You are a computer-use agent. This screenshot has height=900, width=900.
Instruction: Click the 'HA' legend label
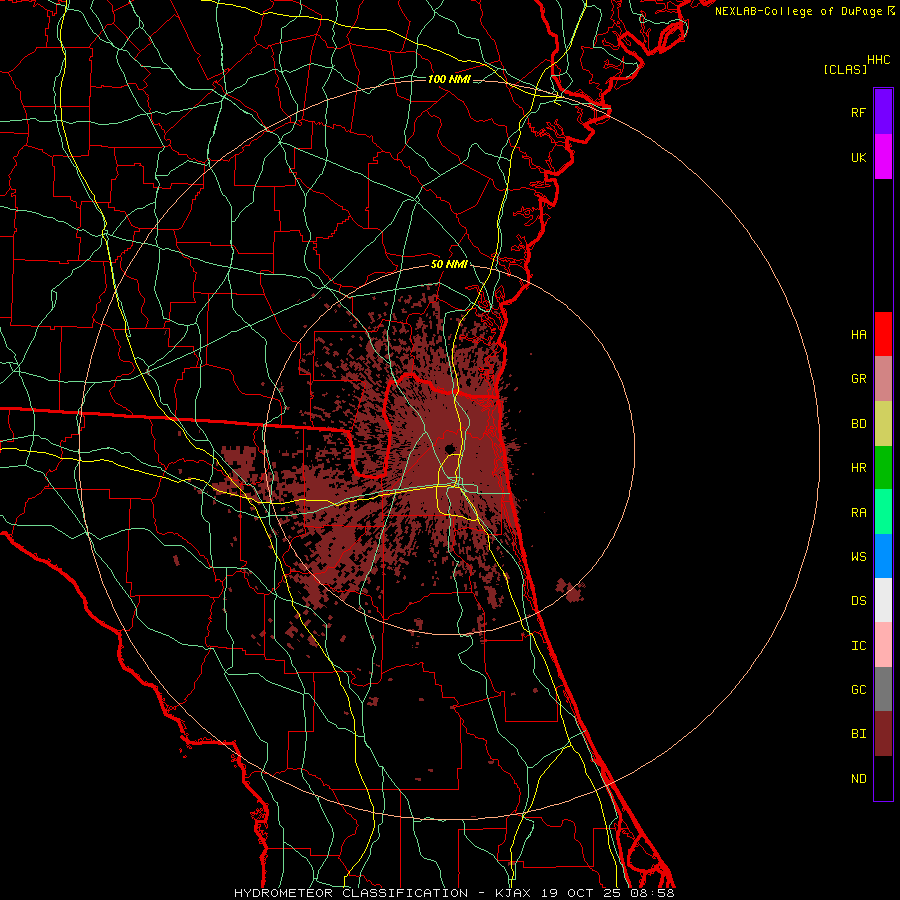[858, 334]
